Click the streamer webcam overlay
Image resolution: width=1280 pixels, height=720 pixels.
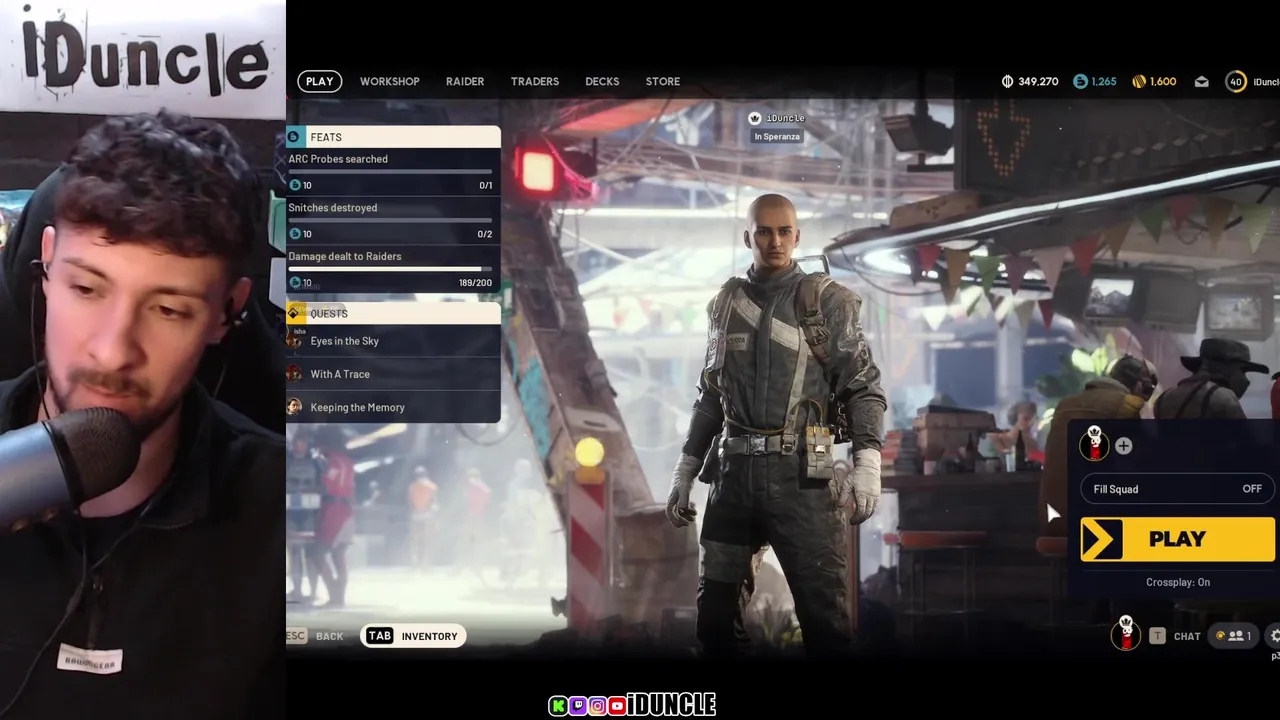coord(143,360)
